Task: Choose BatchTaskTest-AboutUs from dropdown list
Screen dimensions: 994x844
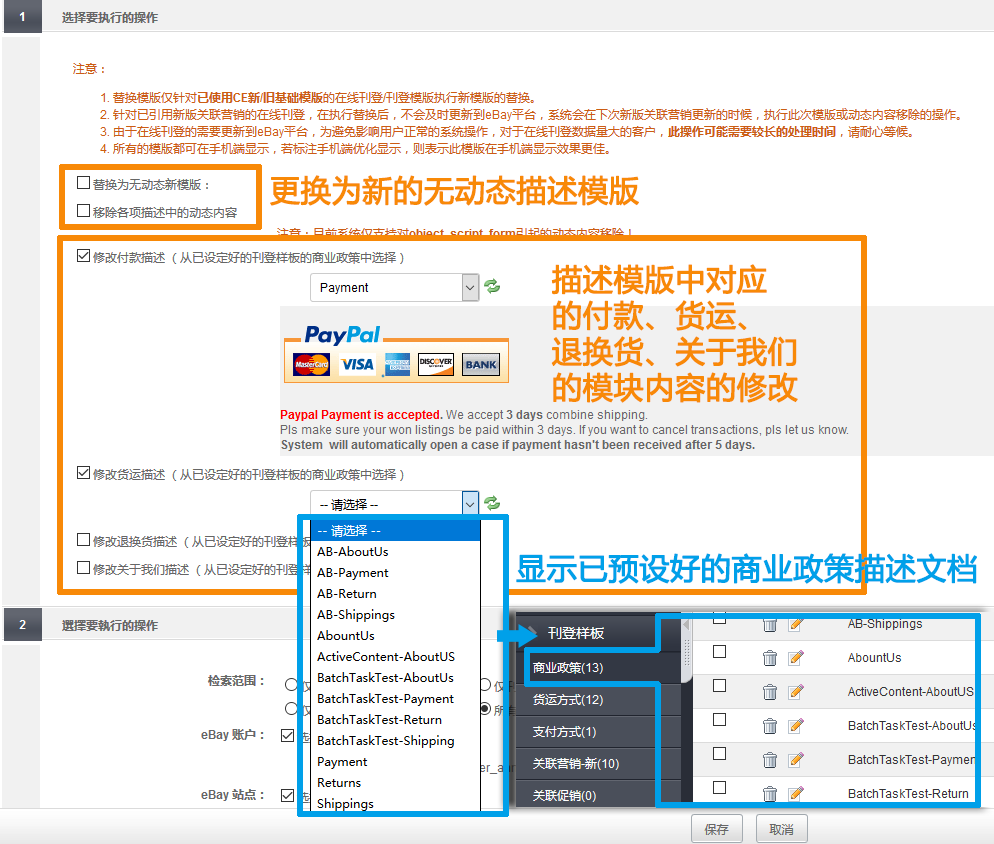Action: click(396, 677)
